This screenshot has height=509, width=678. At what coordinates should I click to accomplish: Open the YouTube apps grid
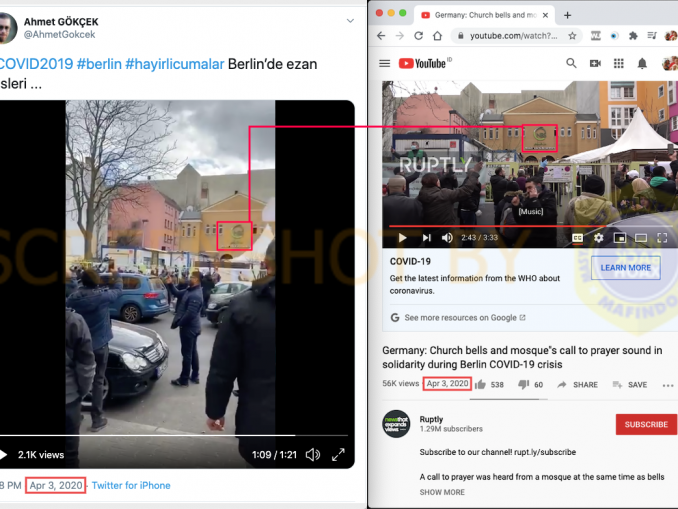[619, 64]
